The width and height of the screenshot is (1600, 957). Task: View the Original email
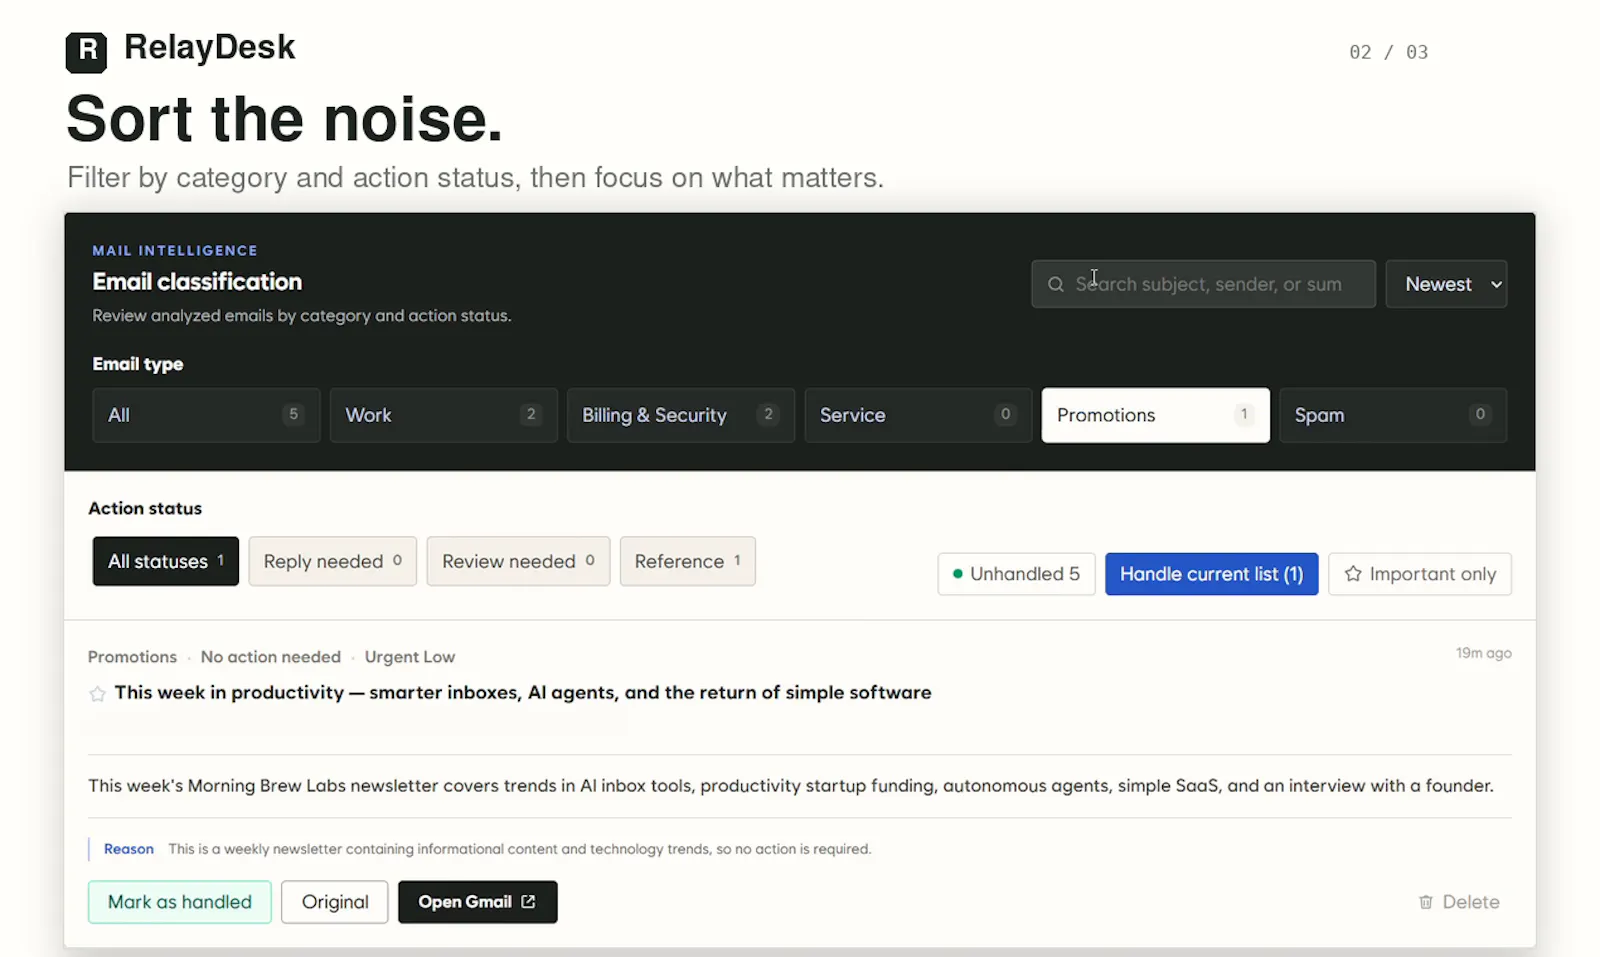pos(335,902)
